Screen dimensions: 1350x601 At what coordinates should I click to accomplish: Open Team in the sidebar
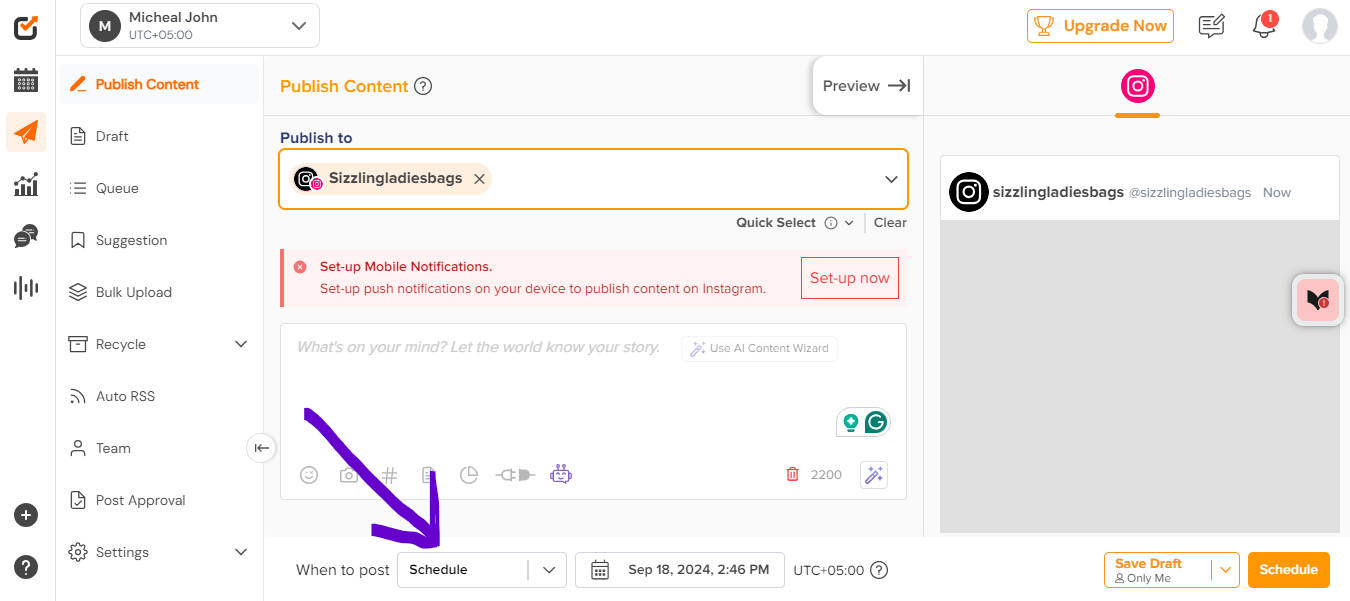coord(160,448)
